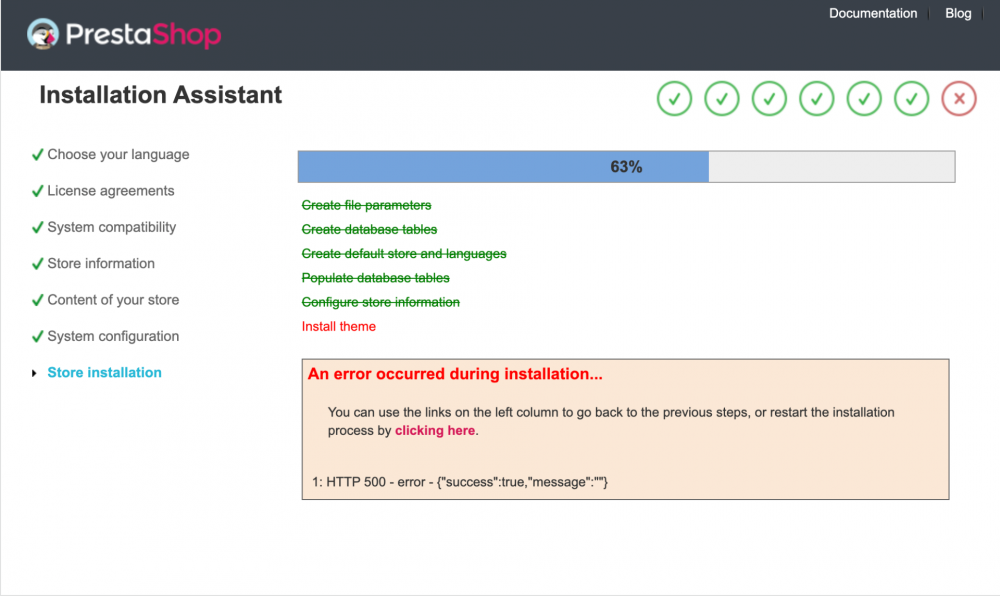Open the Documentation link
Viewport: 1000px width, 596px height.
click(x=872, y=13)
